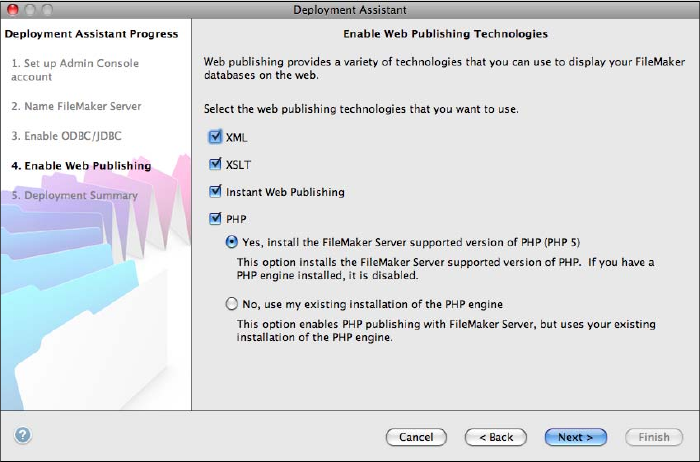Toggle the PHP checkbox
Viewport: 700px width, 462px height.
pyautogui.click(x=215, y=219)
